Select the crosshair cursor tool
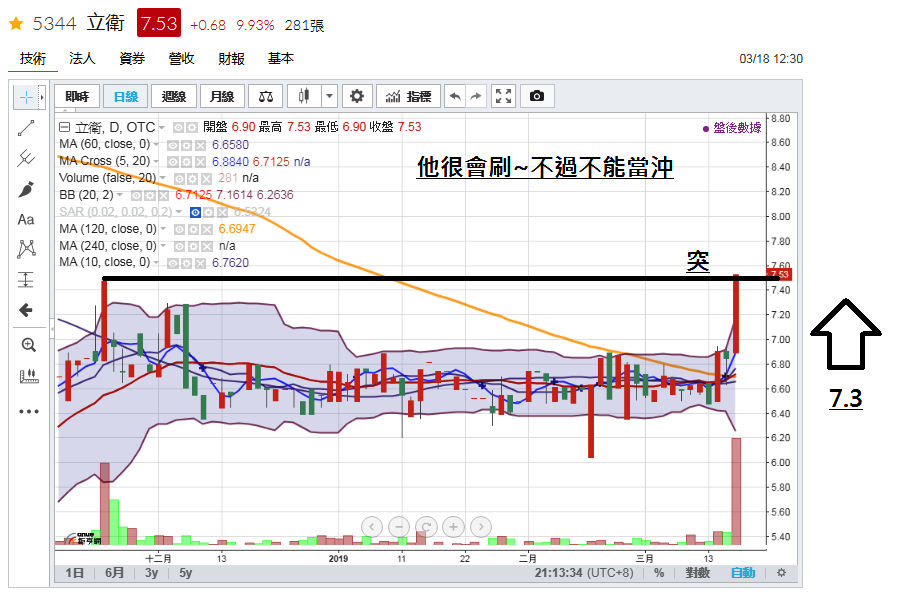900x600 pixels. click(x=25, y=98)
